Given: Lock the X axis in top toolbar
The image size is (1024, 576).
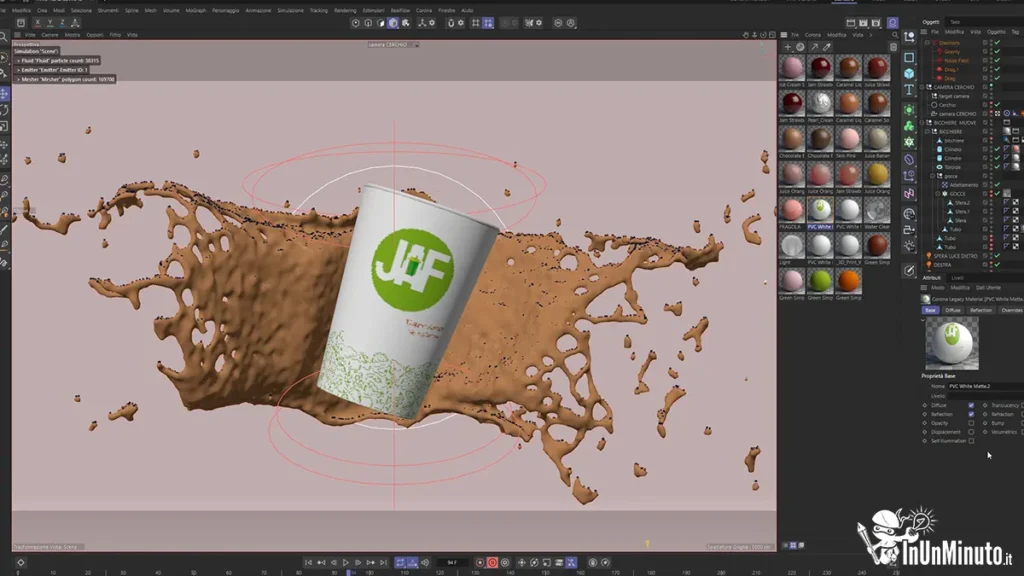Looking at the screenshot, I should (x=37, y=23).
